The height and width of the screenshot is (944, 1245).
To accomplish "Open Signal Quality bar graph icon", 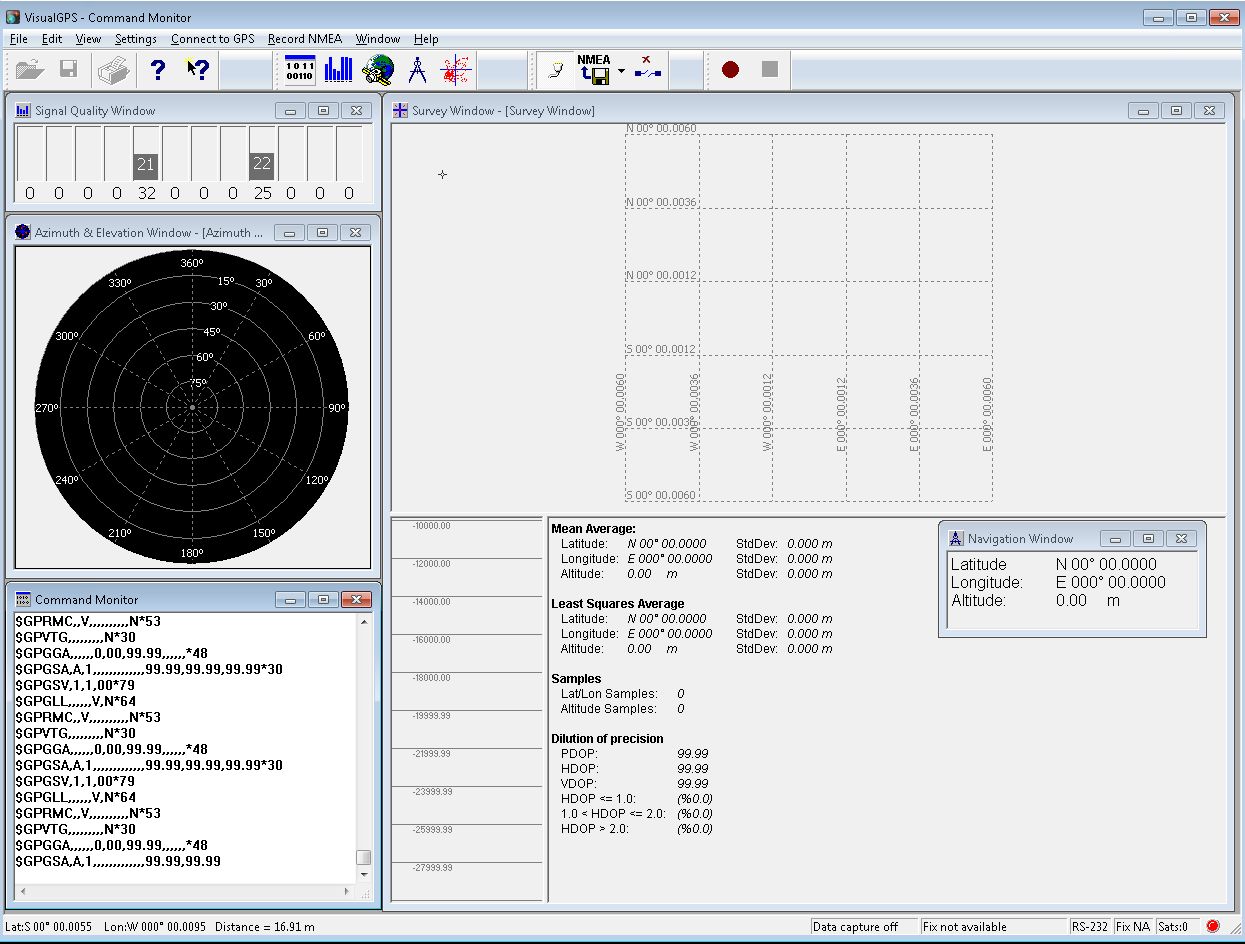I will pos(339,70).
